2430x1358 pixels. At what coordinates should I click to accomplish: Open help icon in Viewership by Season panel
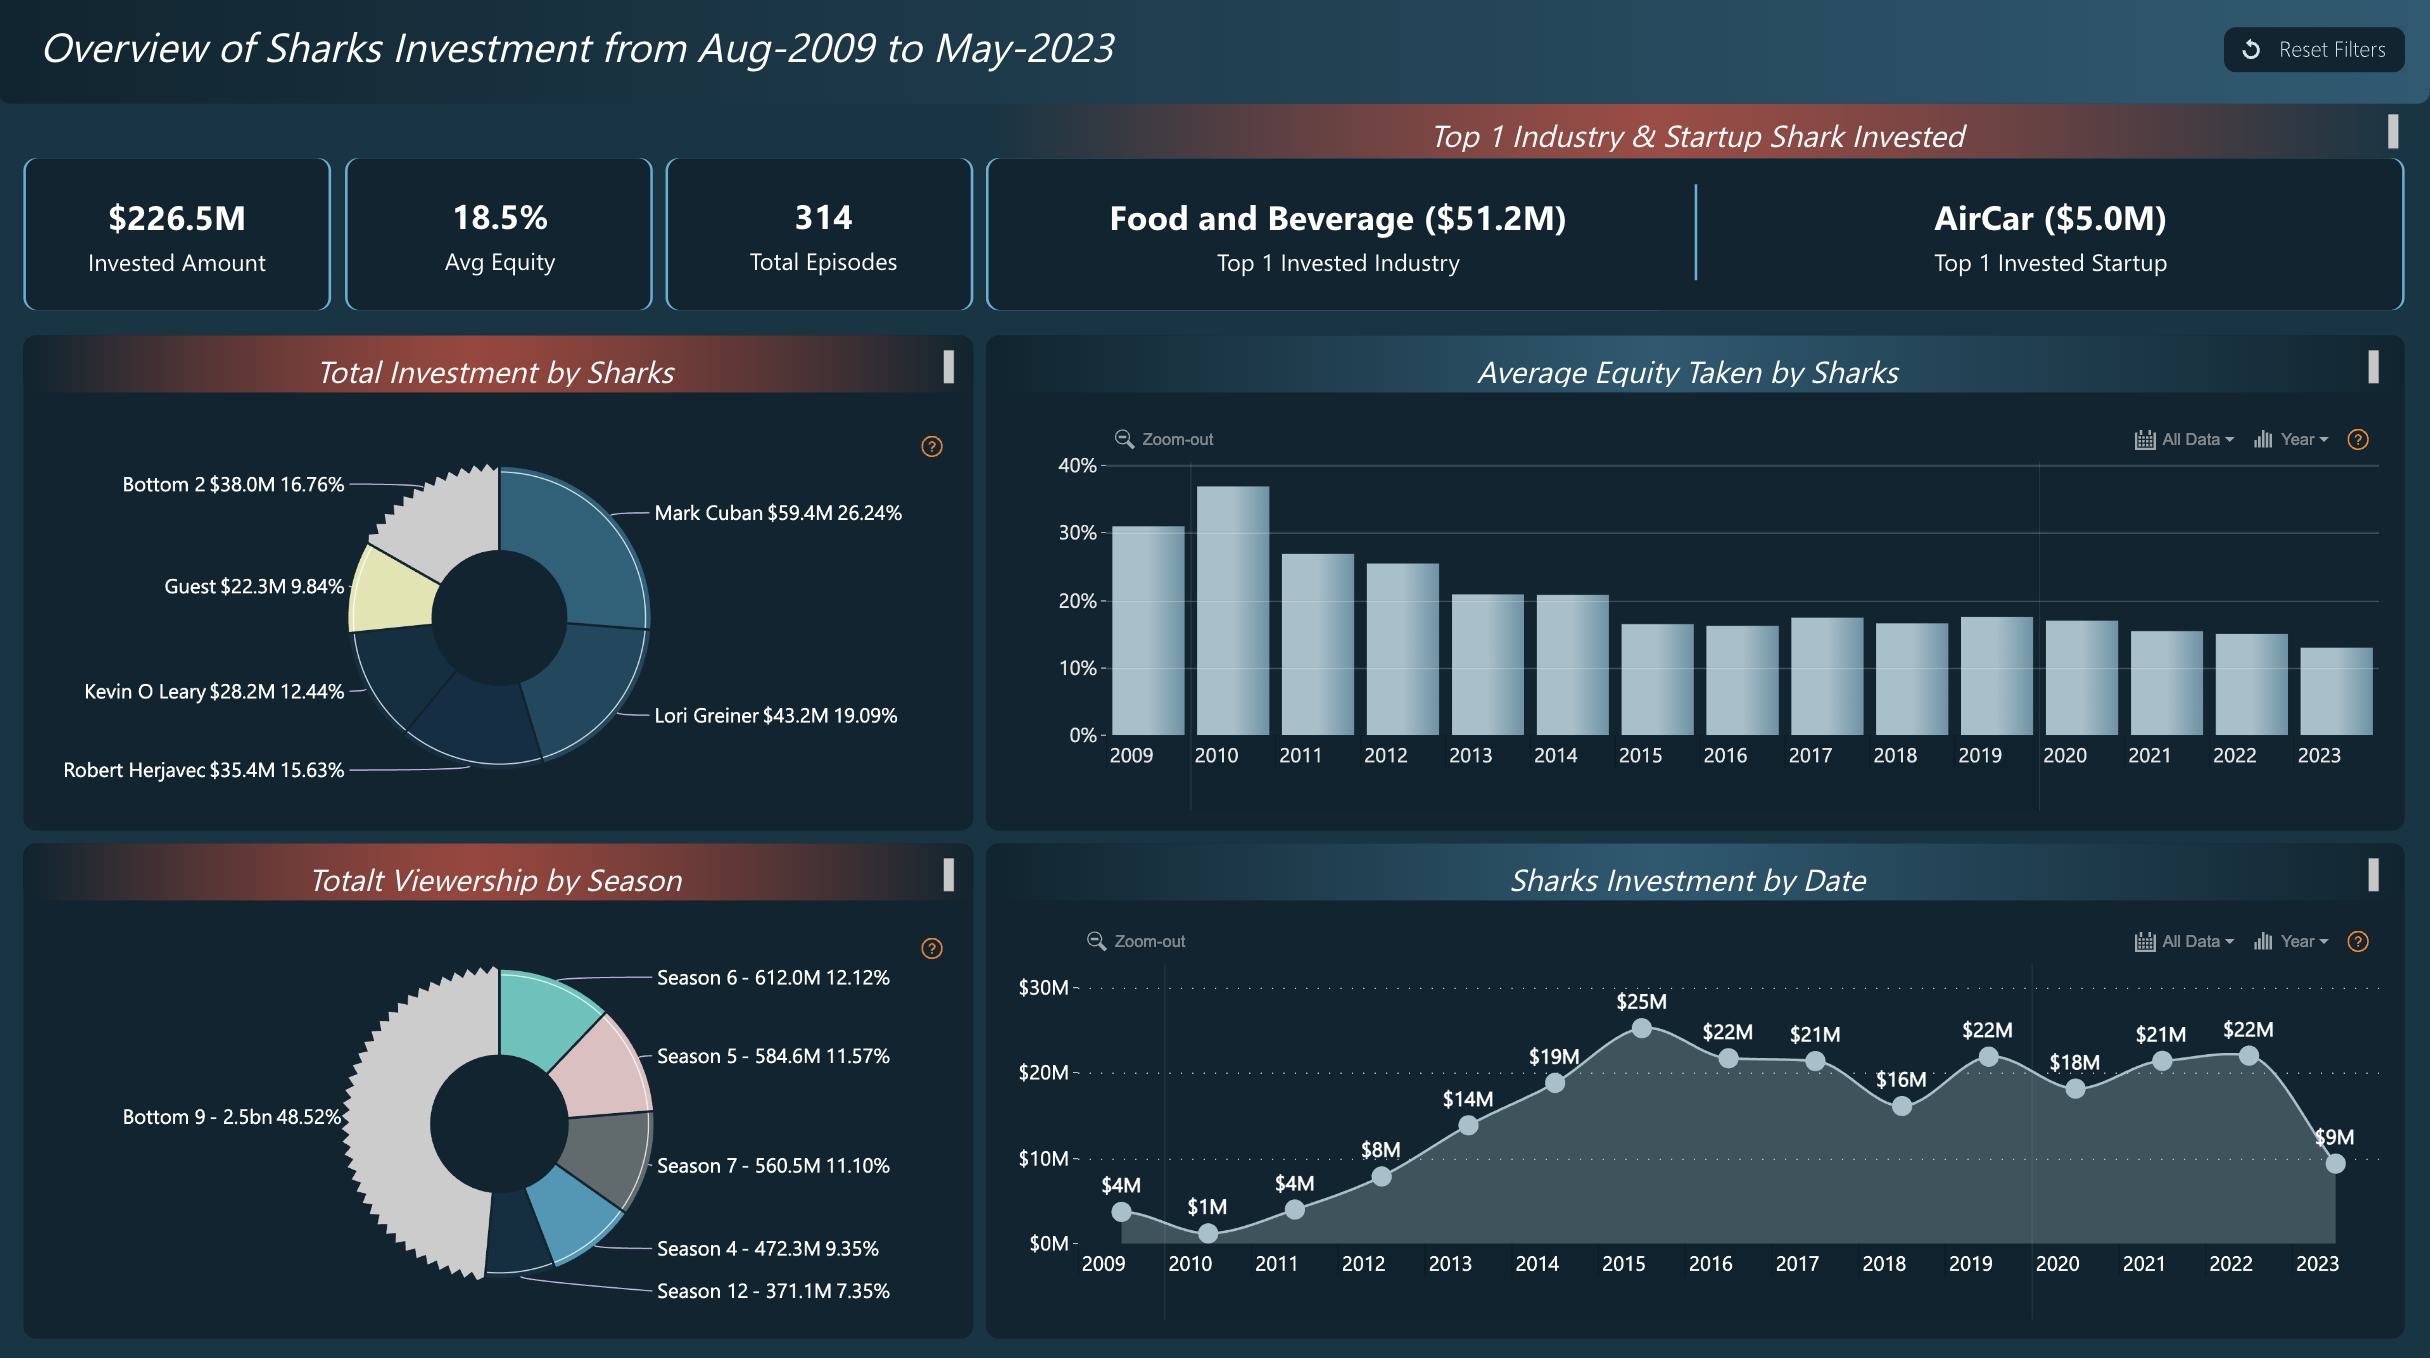pos(931,949)
